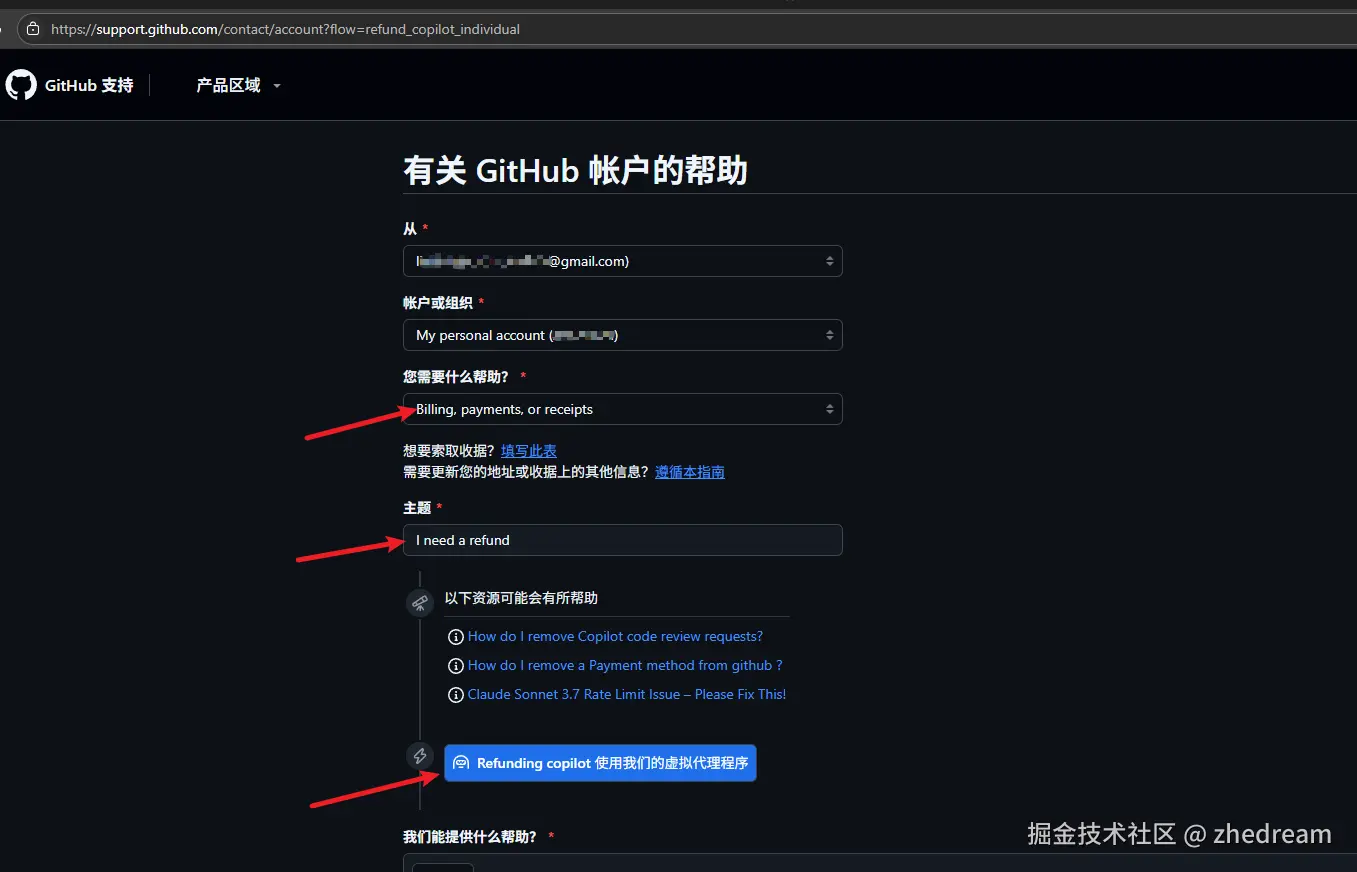Click the 填写此表 receipt link
Image resolution: width=1357 pixels, height=872 pixels.
pos(529,451)
